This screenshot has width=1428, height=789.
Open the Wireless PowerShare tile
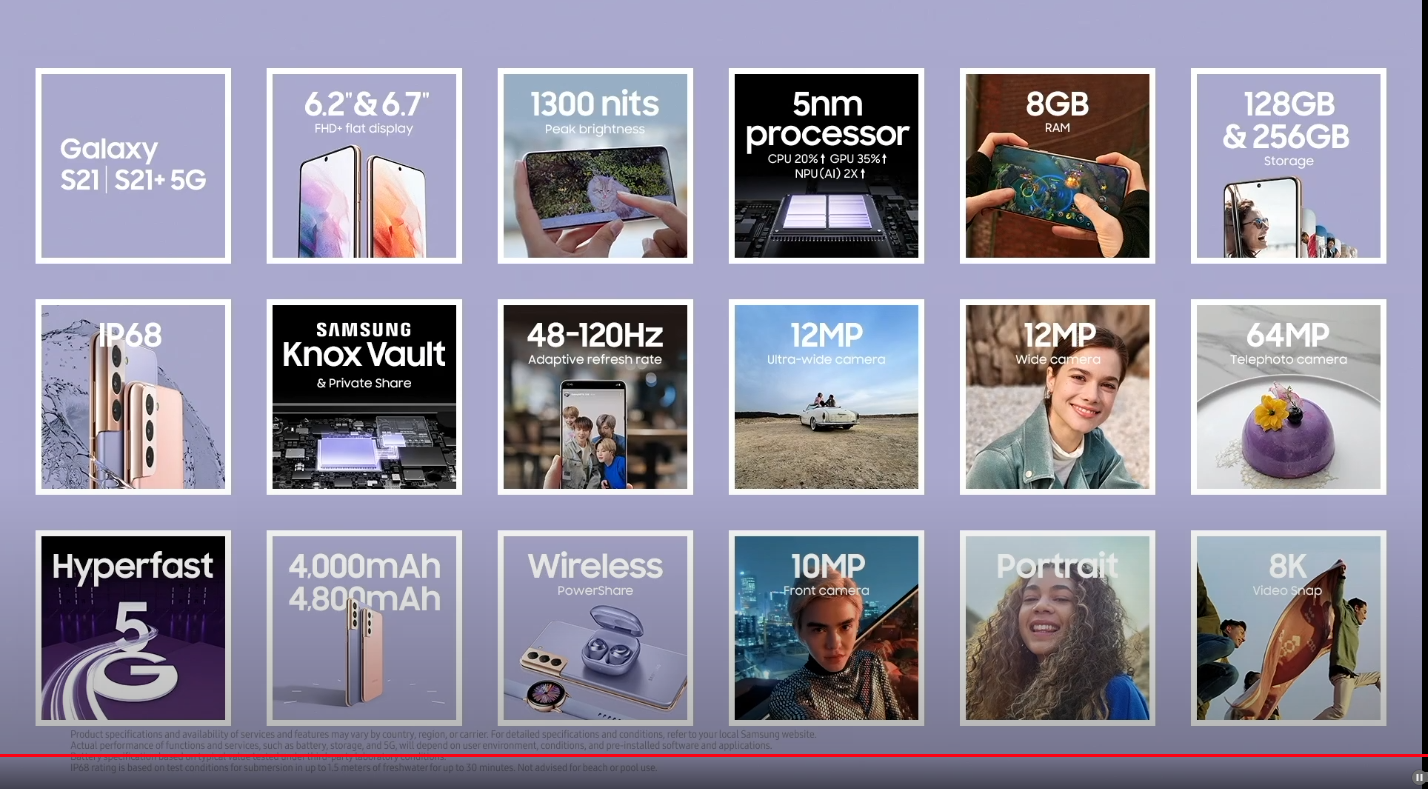[x=595, y=628]
